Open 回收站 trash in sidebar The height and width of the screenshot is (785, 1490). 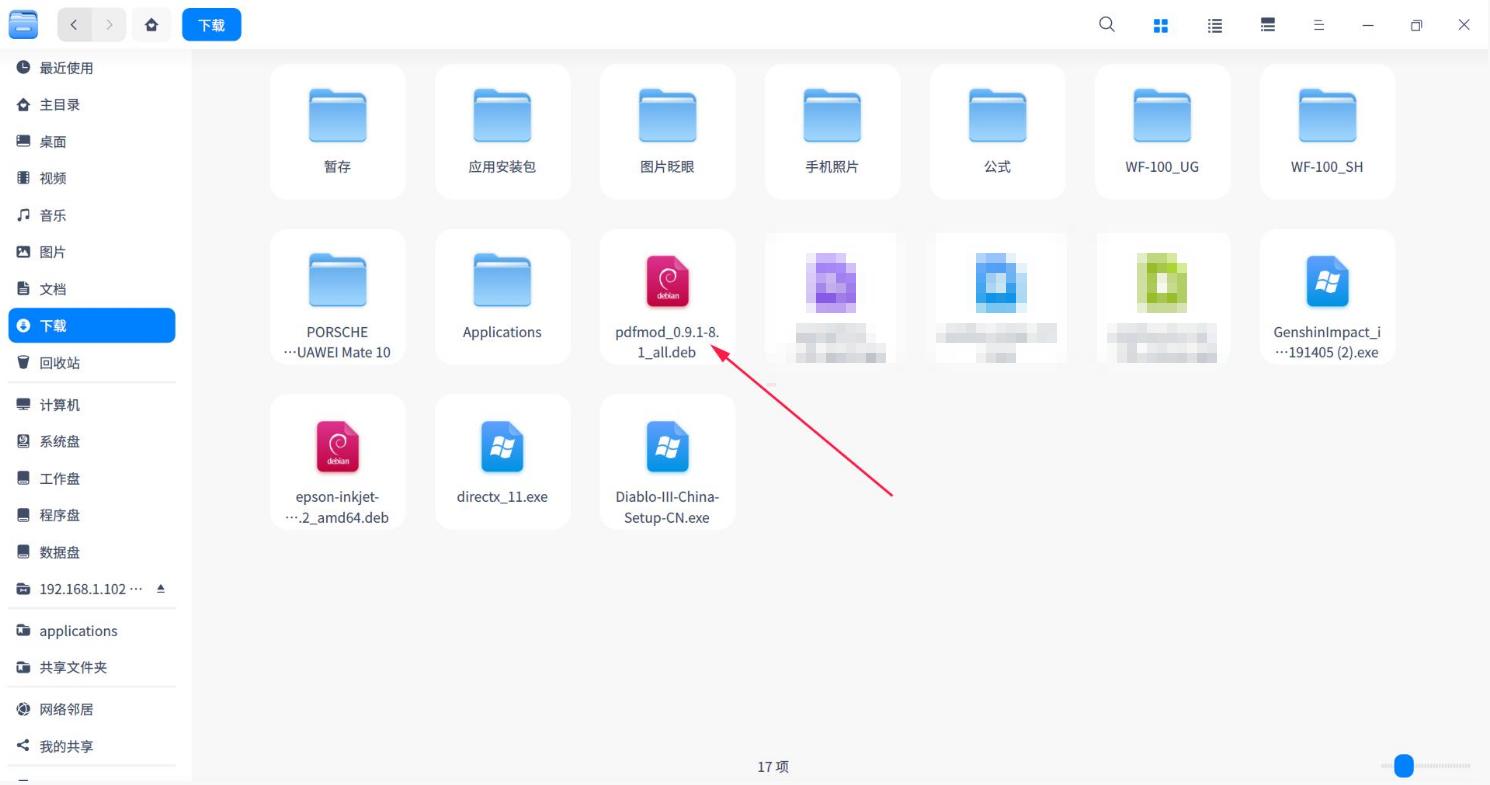point(59,363)
